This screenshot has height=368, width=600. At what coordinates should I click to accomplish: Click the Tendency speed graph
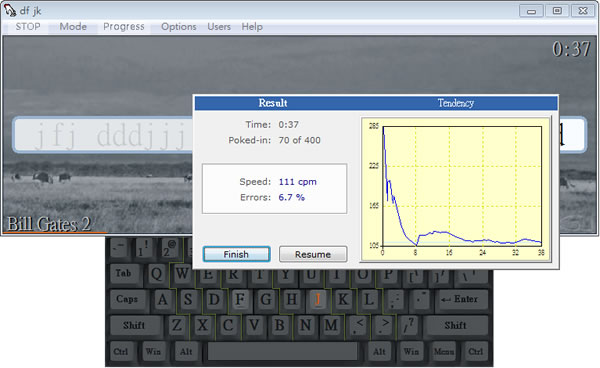tap(456, 190)
